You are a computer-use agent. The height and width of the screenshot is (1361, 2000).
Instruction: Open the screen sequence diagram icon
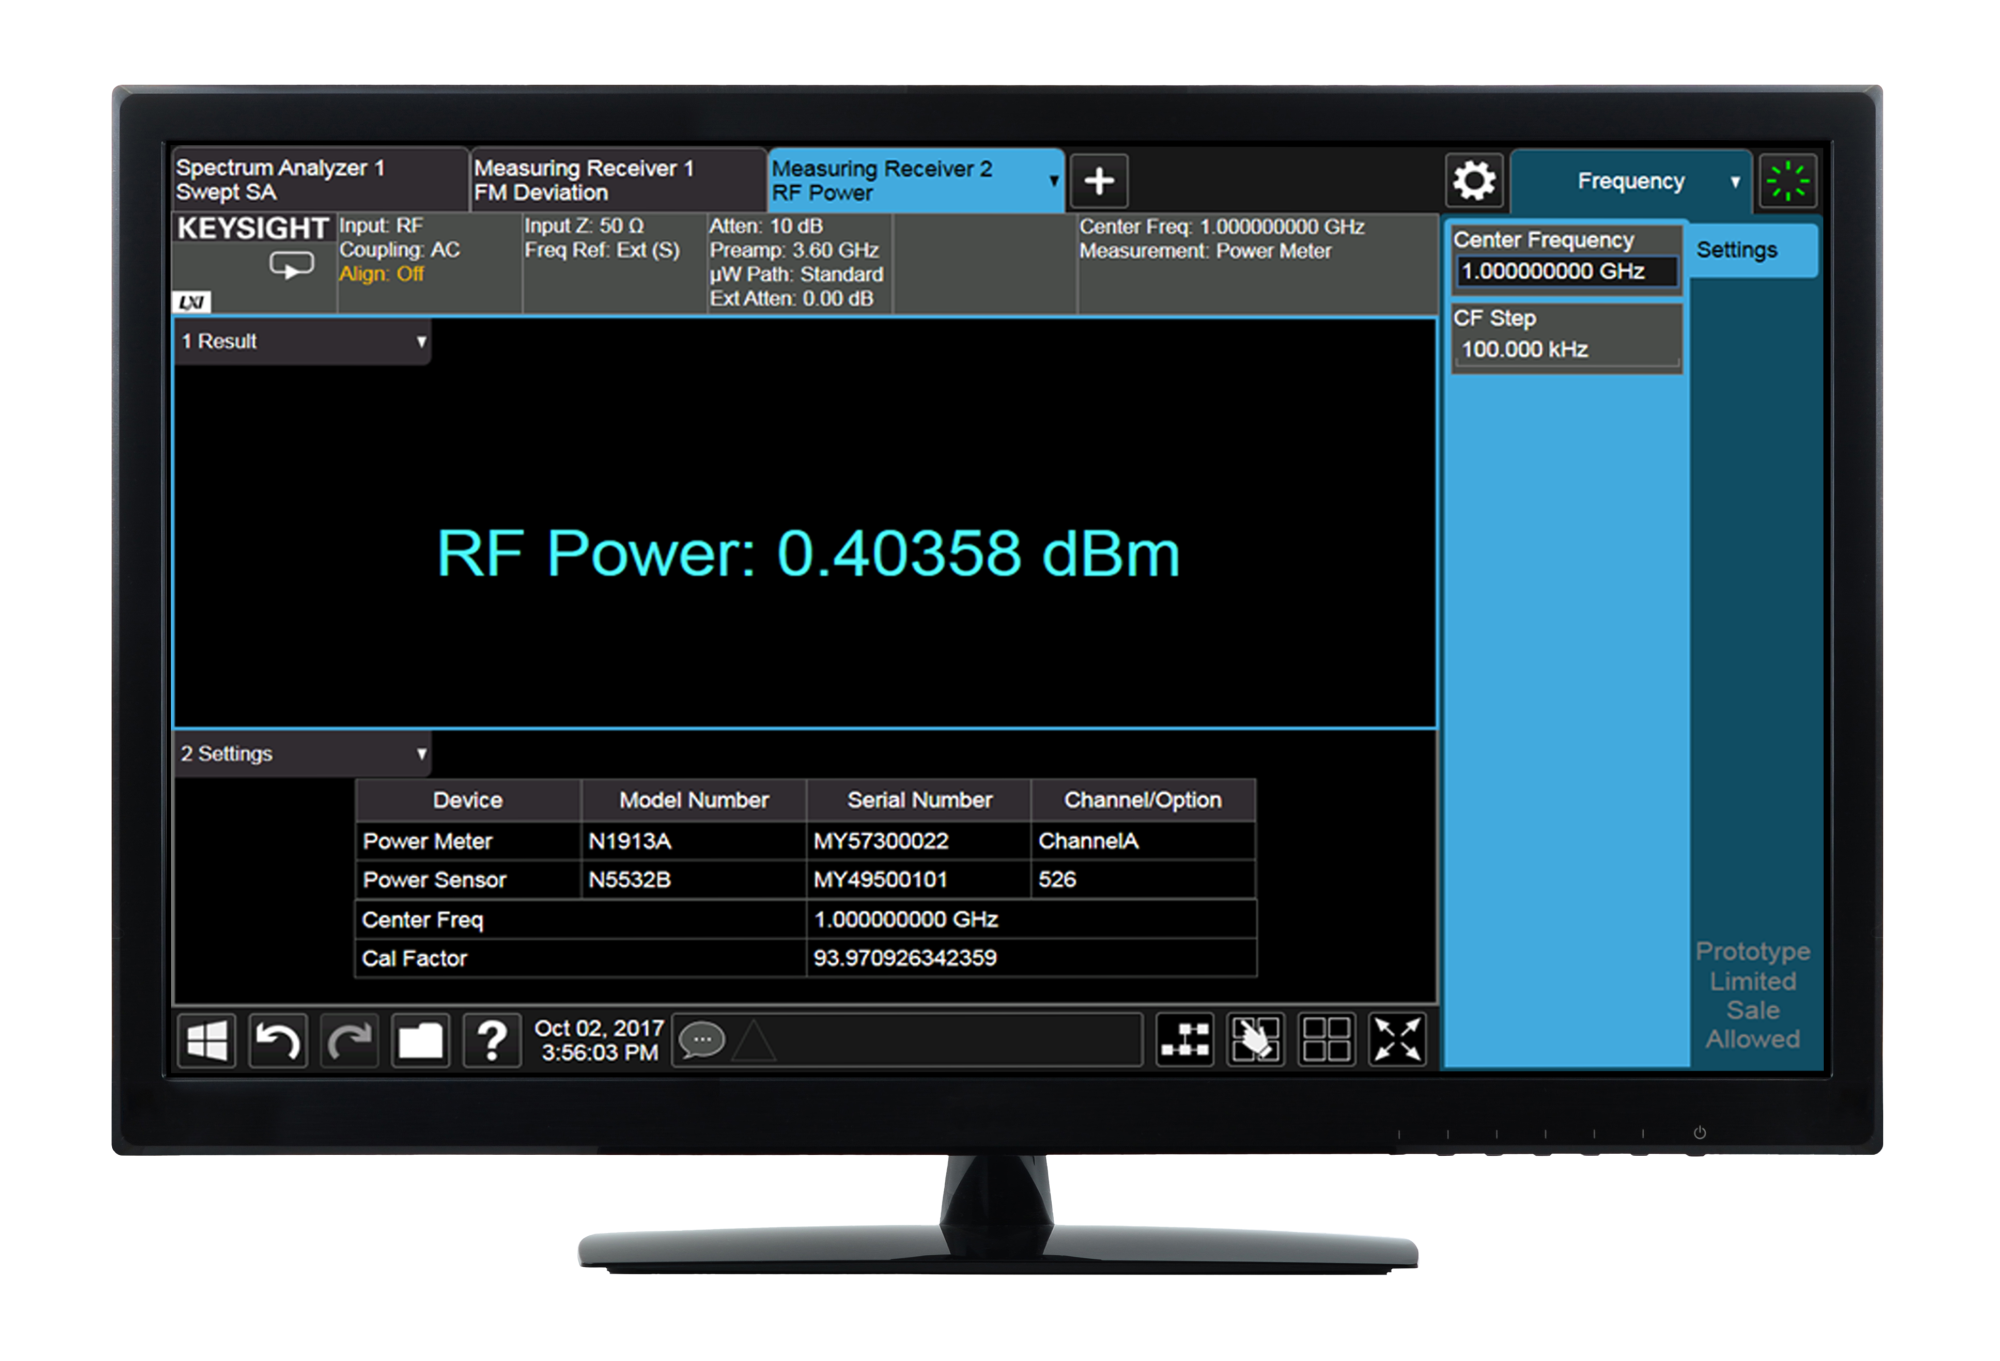pyautogui.click(x=1185, y=1040)
